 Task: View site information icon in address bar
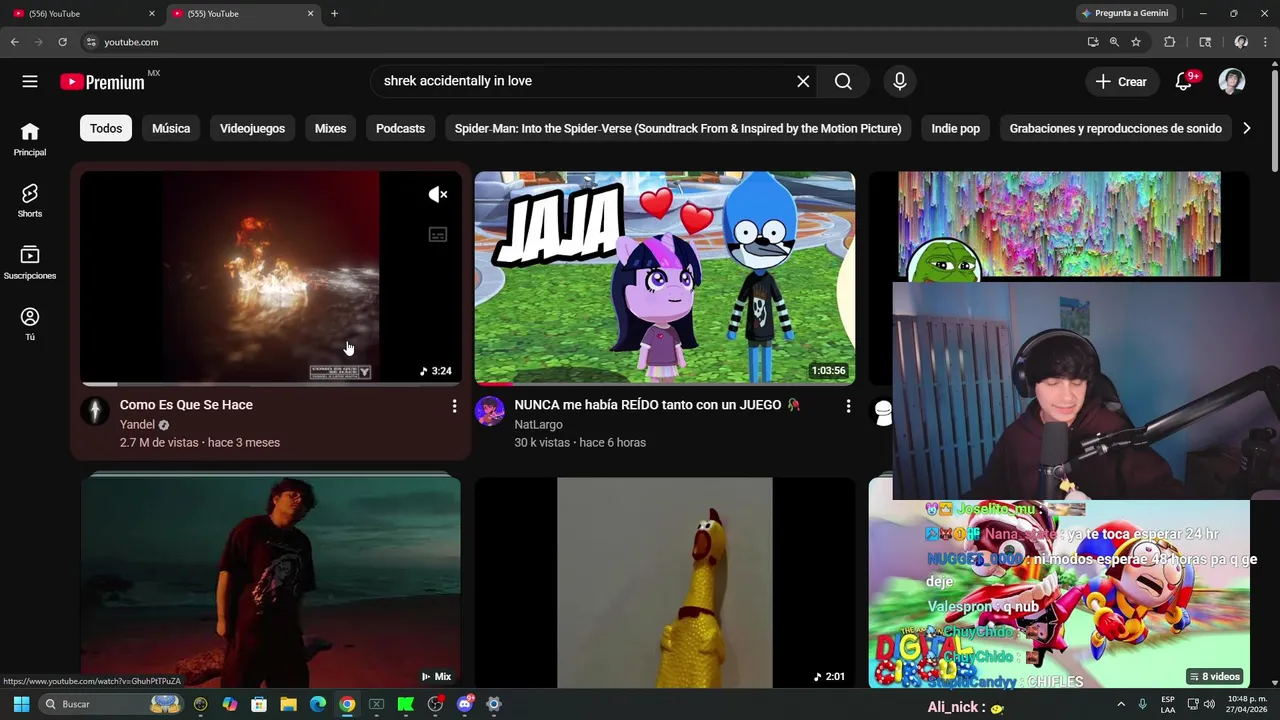click(x=91, y=42)
